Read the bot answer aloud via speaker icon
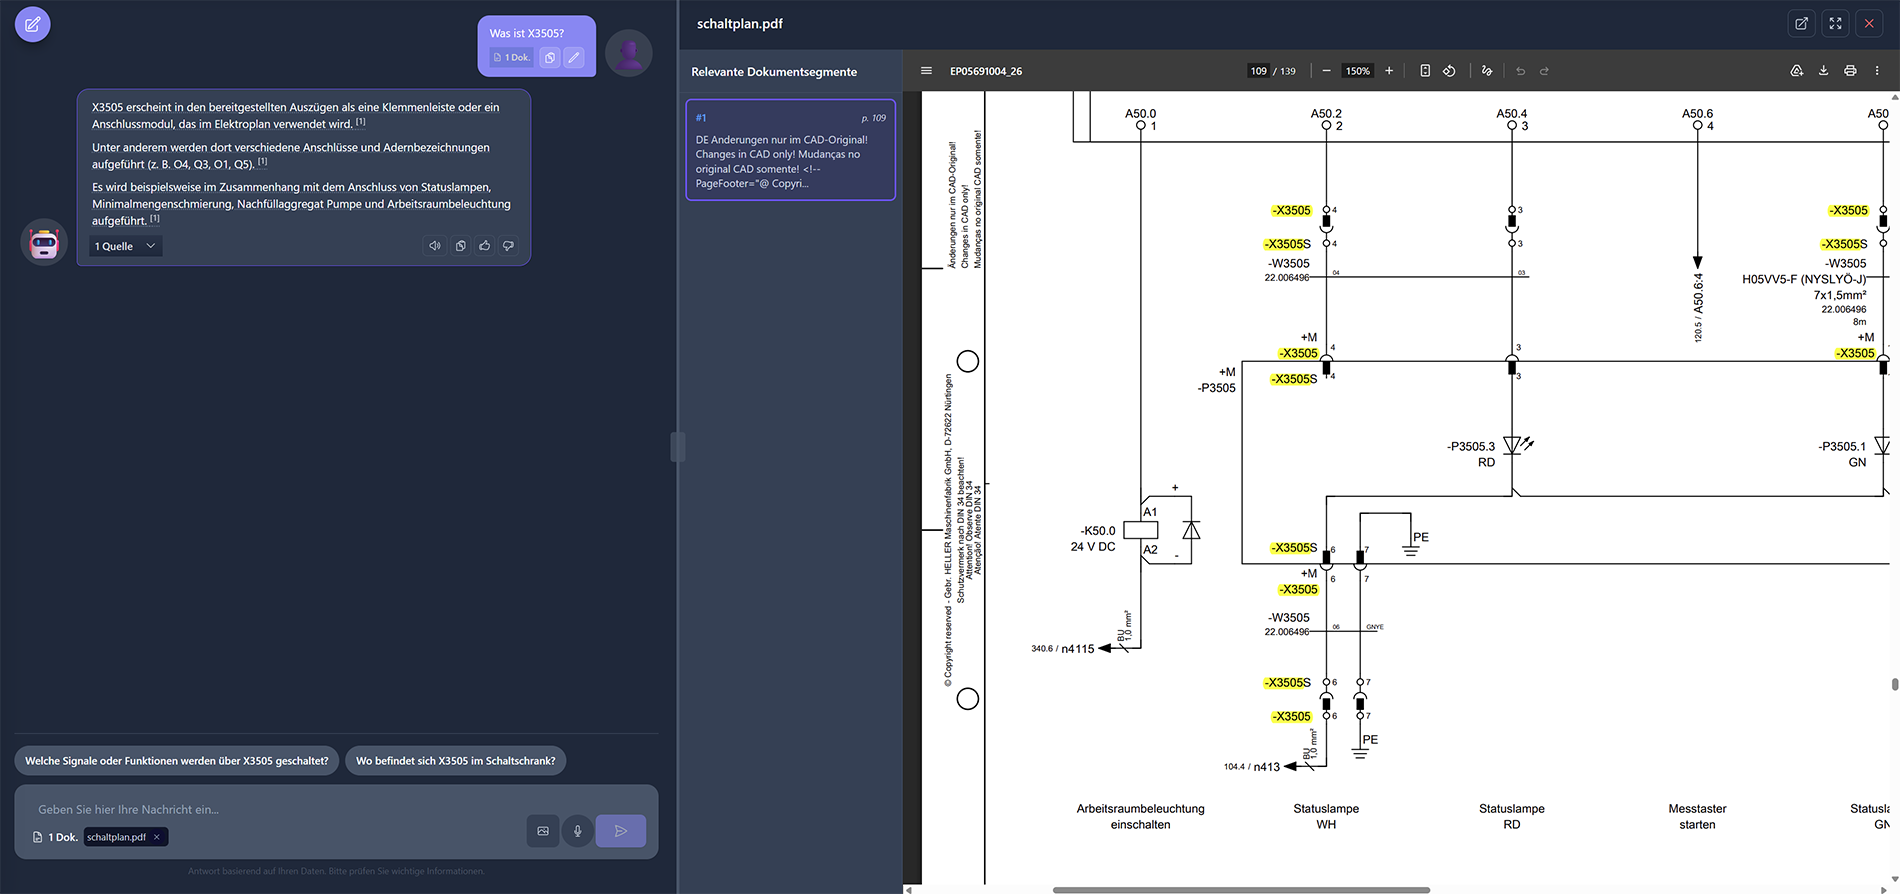1900x894 pixels. 434,246
